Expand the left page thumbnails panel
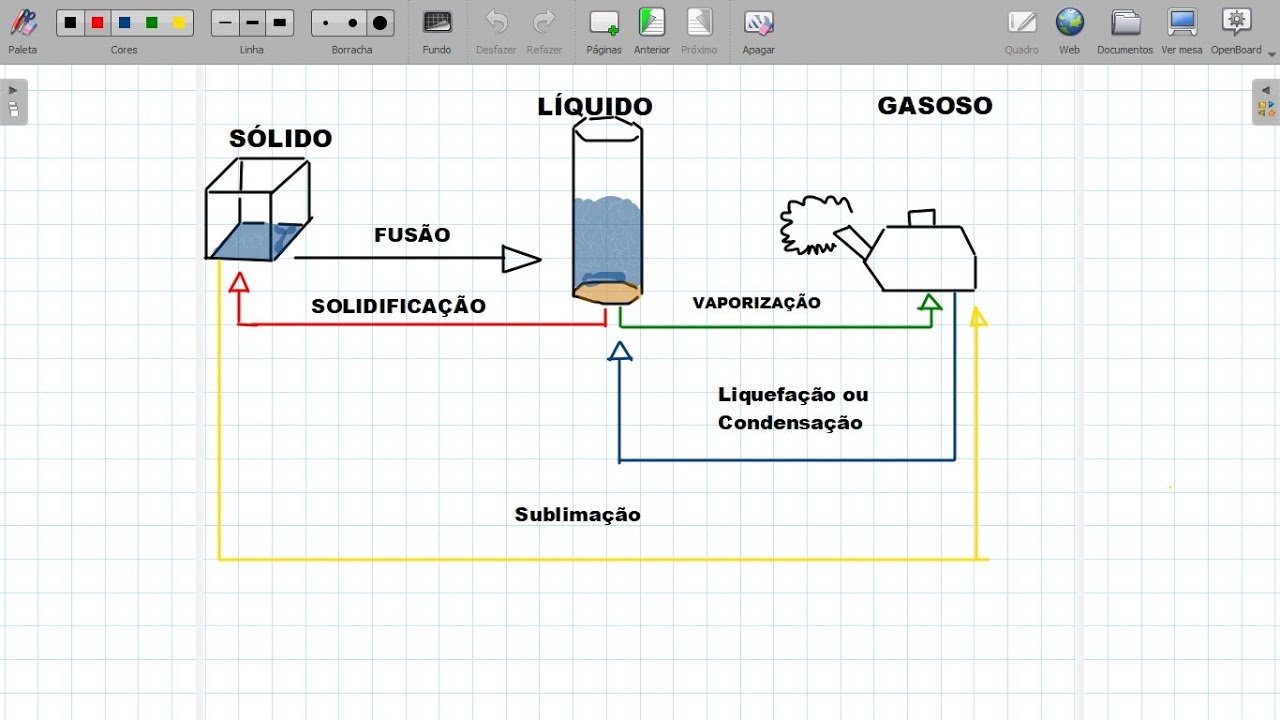The width and height of the screenshot is (1280, 720). [13, 101]
